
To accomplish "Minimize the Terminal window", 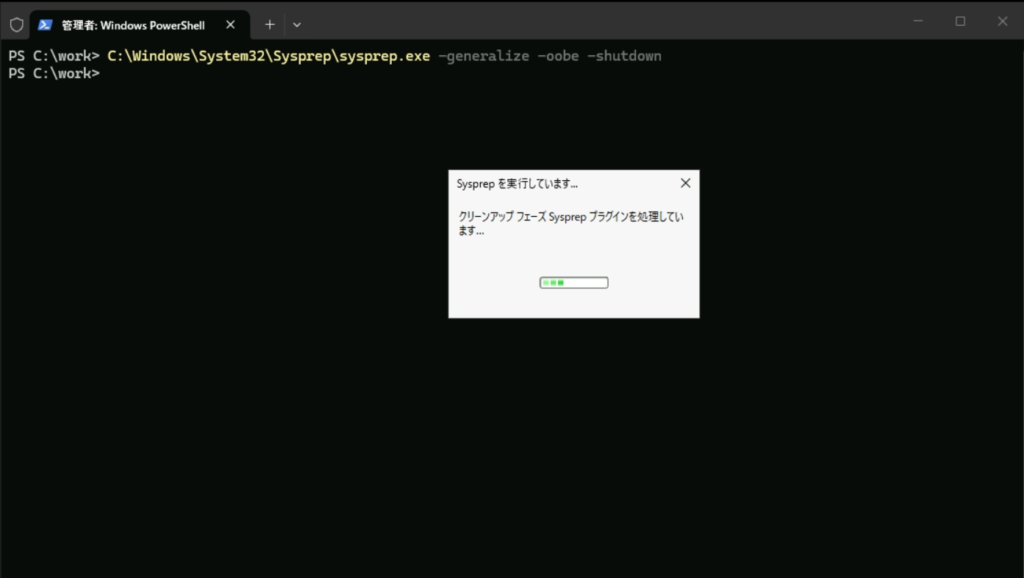I will pos(917,21).
